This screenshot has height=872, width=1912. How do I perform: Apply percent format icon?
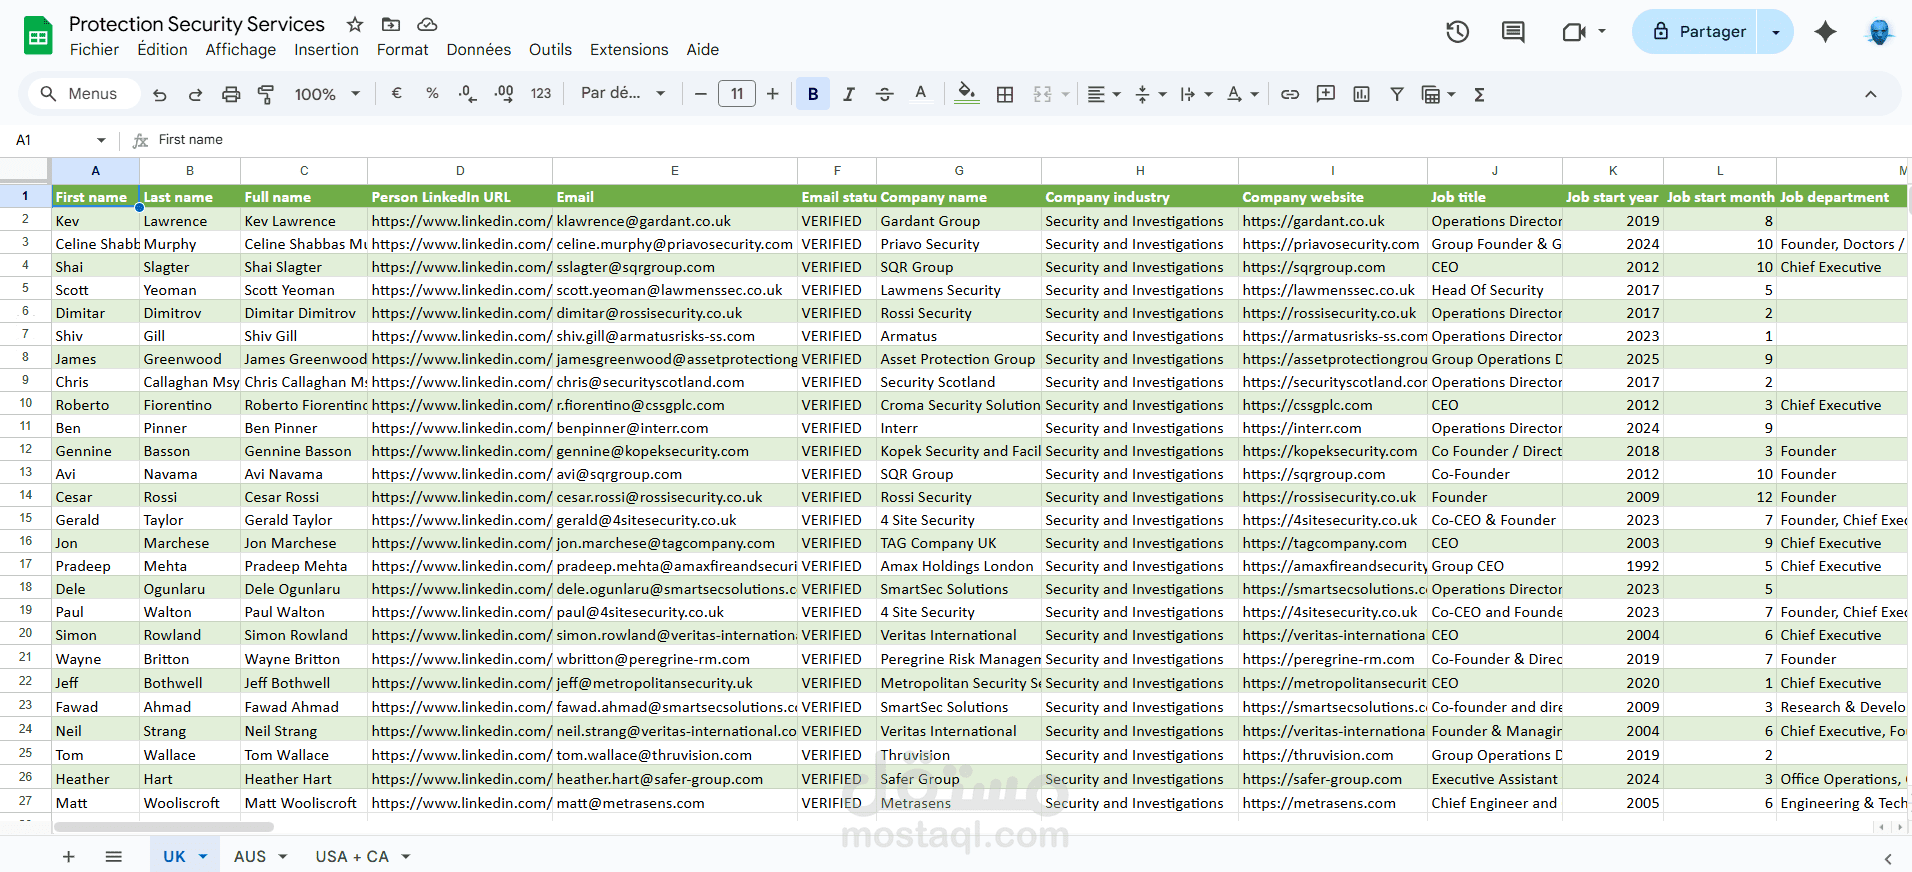[x=432, y=93]
